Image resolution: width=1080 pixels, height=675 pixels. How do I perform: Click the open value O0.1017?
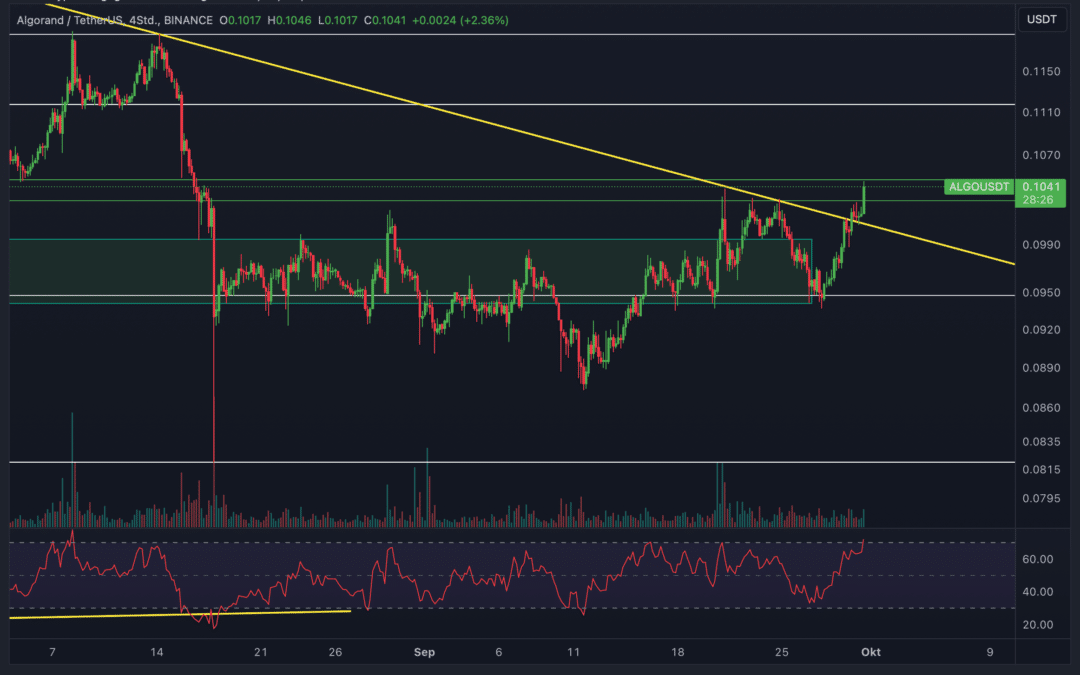pos(240,21)
